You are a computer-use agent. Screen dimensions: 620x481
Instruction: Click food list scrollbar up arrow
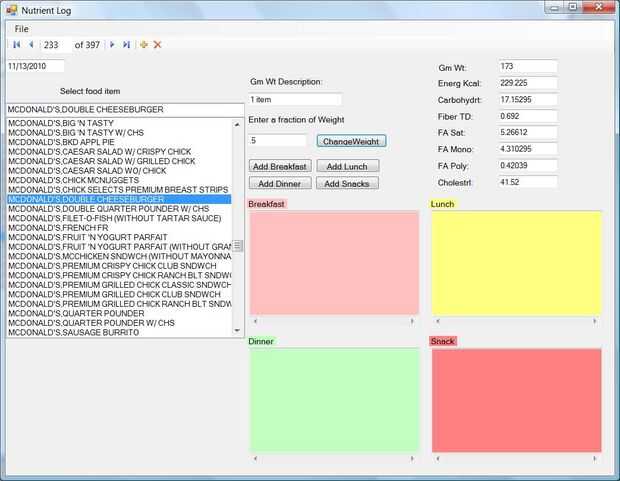[237, 124]
